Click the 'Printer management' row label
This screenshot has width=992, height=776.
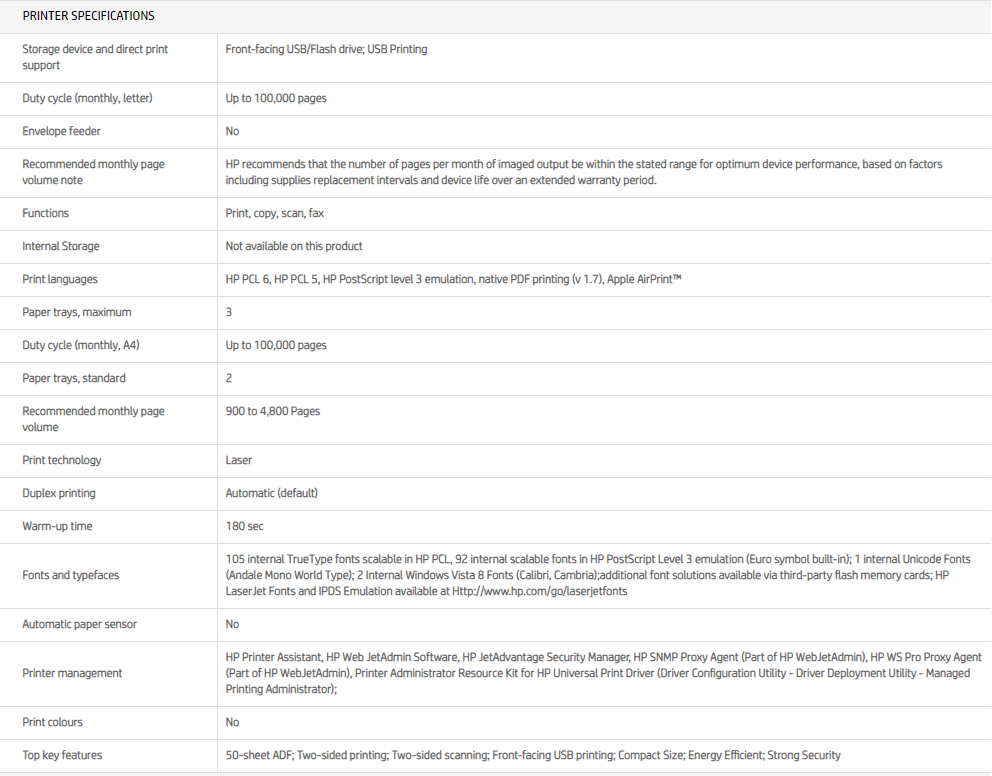click(x=72, y=673)
